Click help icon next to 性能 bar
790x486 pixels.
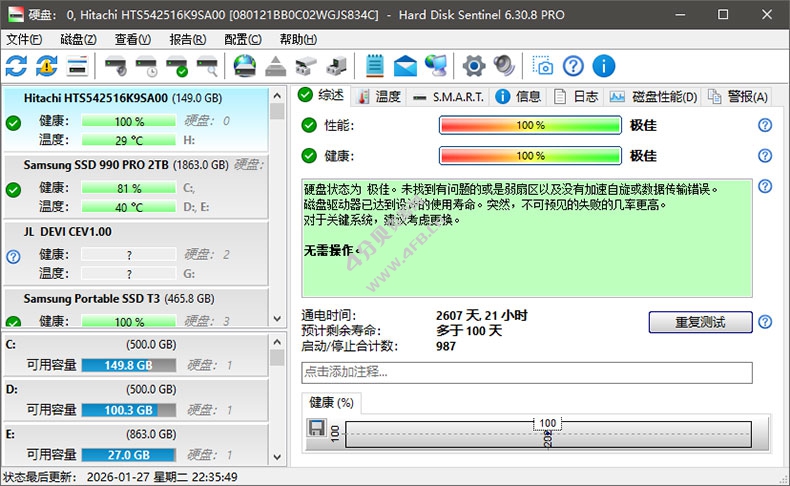pos(765,125)
